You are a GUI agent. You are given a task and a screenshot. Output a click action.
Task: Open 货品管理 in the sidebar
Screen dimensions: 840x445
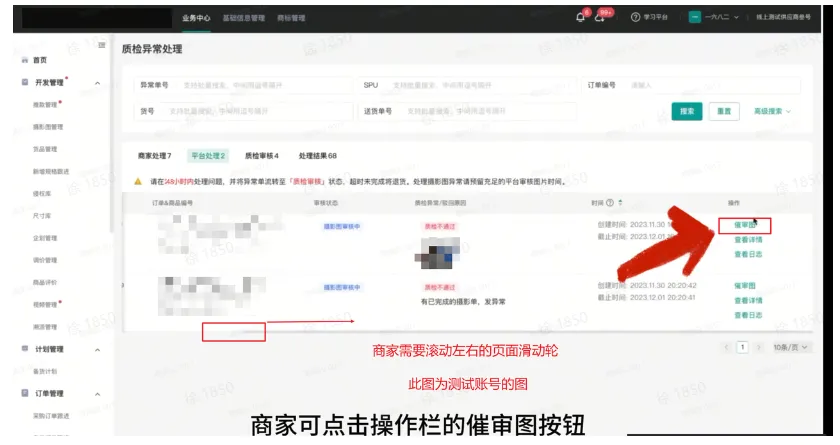pos(45,149)
